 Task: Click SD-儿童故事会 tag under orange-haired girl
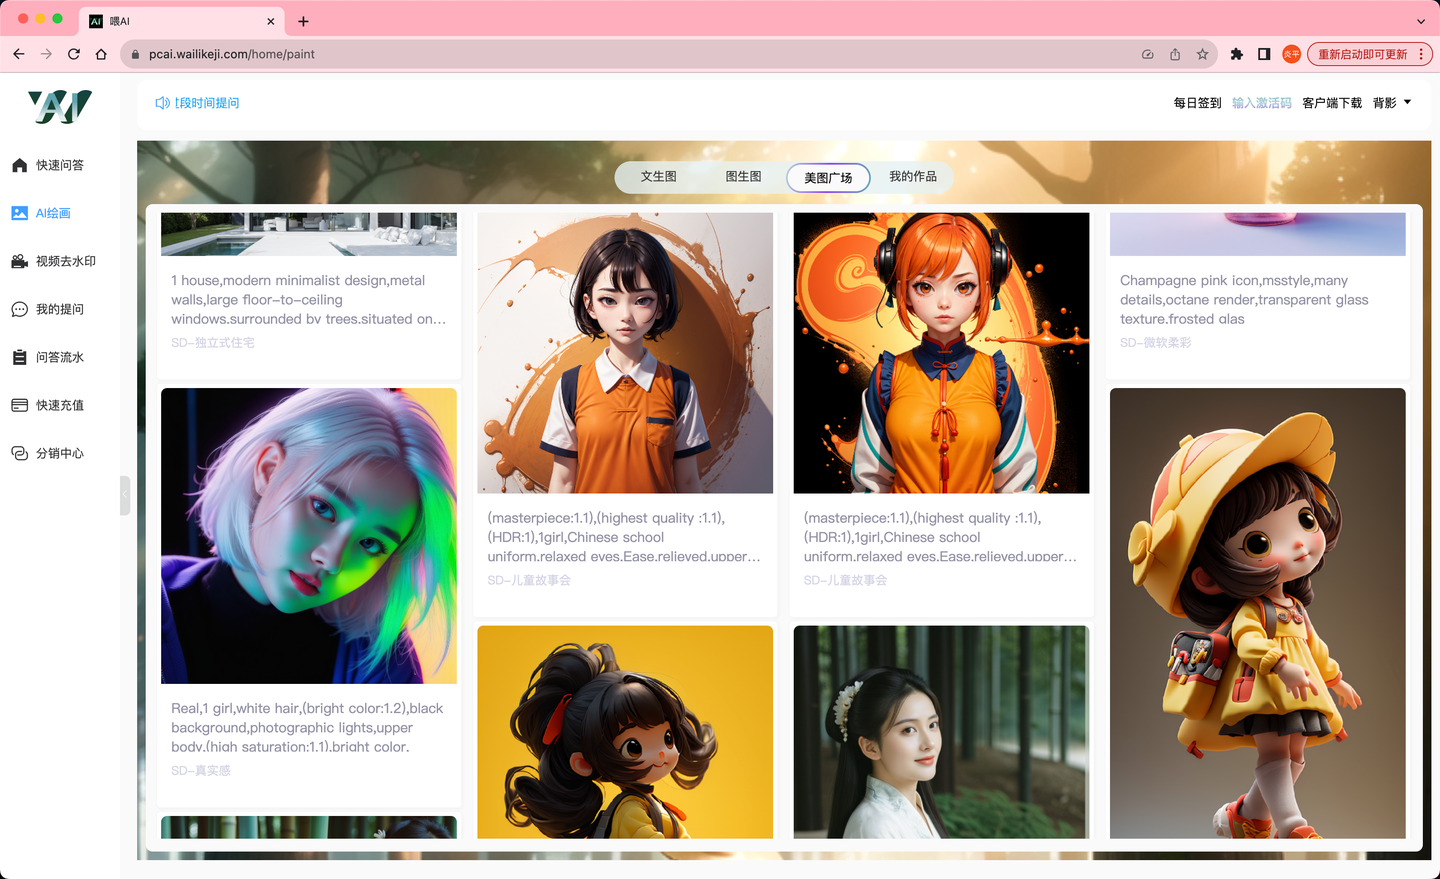pos(845,580)
